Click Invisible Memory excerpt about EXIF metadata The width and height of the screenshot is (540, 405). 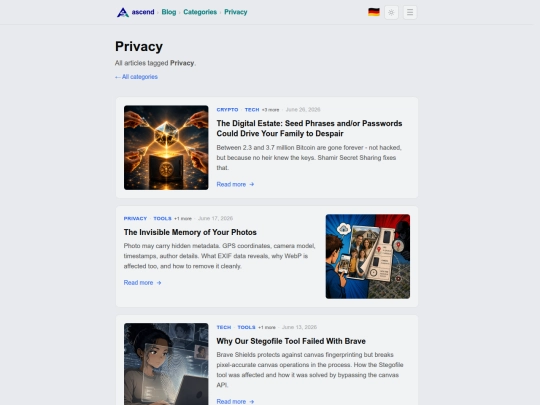(219, 256)
